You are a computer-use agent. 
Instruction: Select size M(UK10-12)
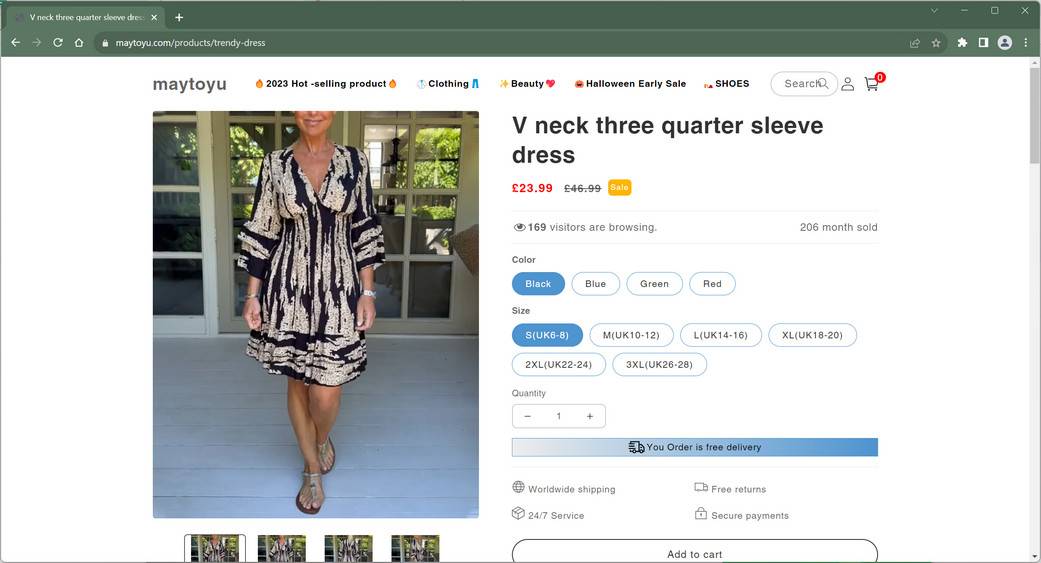pos(631,335)
